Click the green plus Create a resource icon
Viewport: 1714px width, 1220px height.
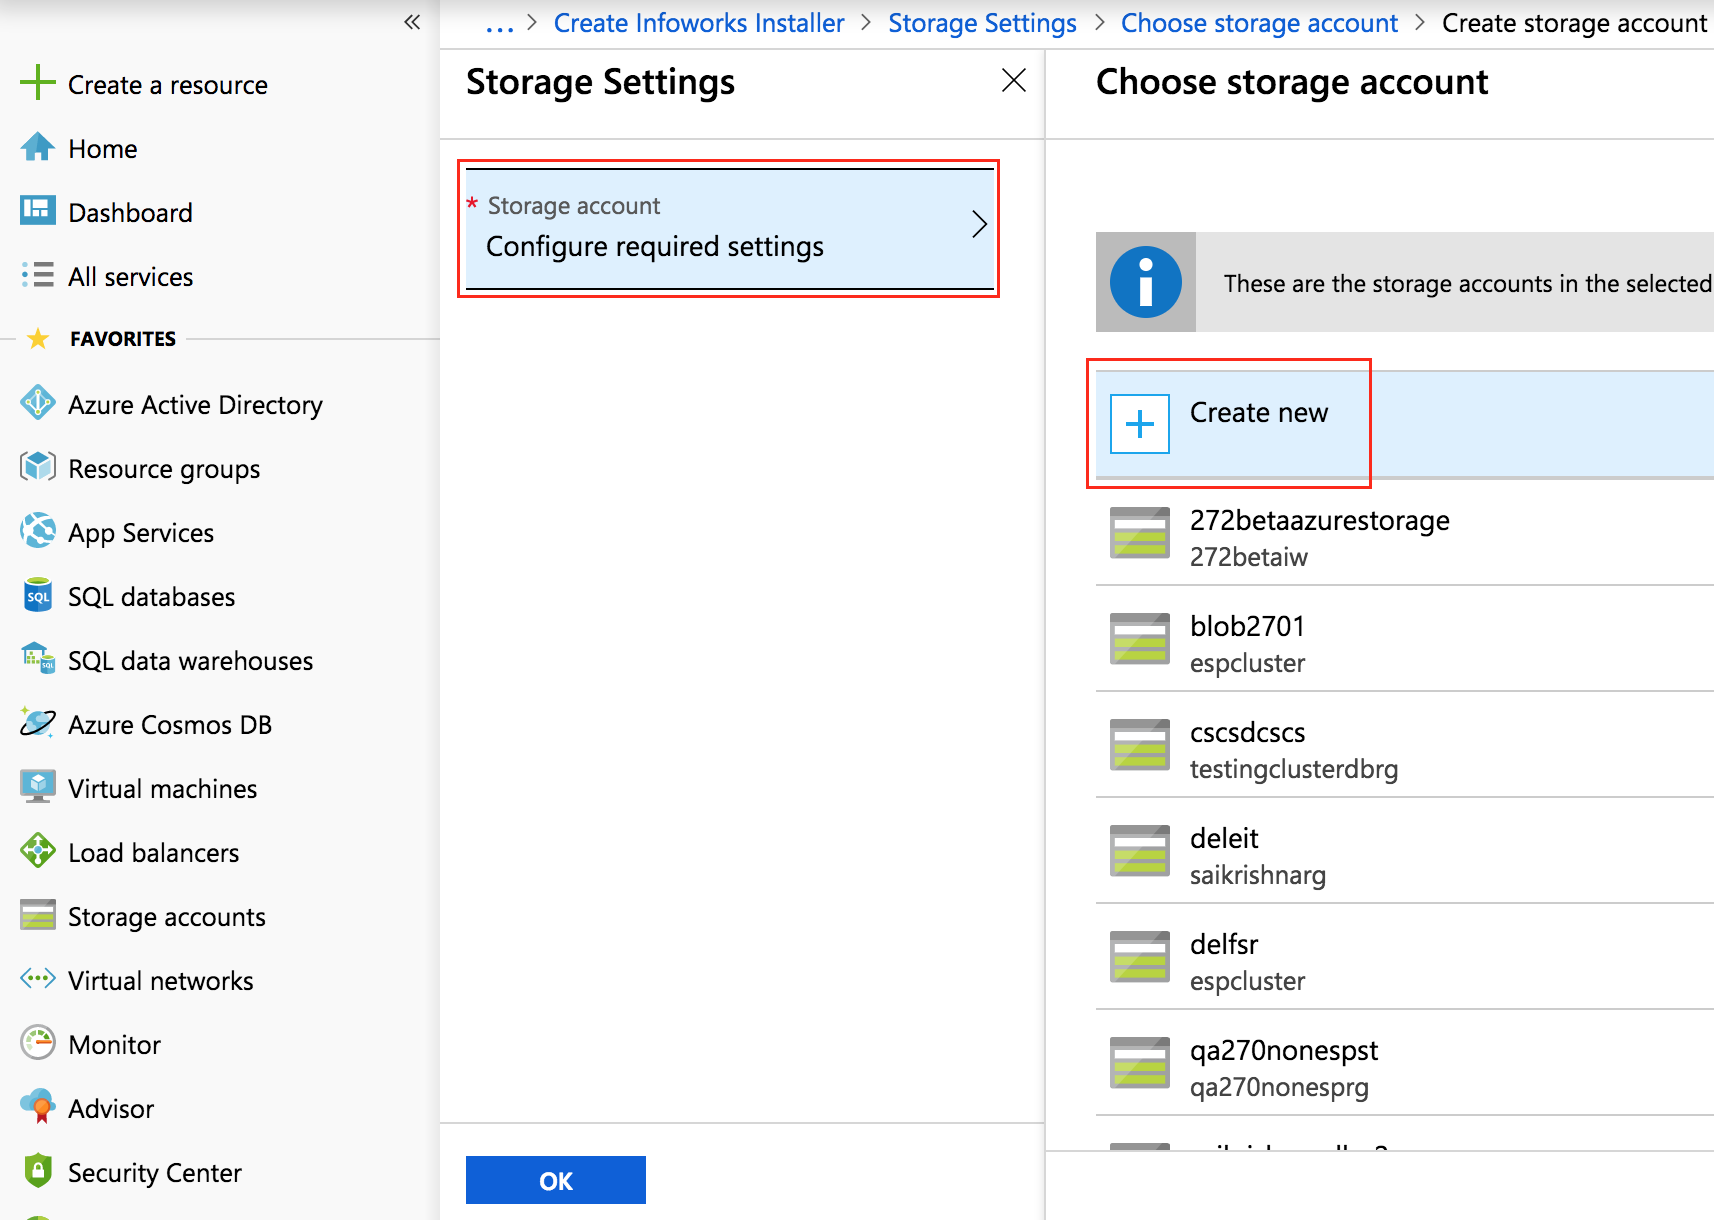(38, 83)
